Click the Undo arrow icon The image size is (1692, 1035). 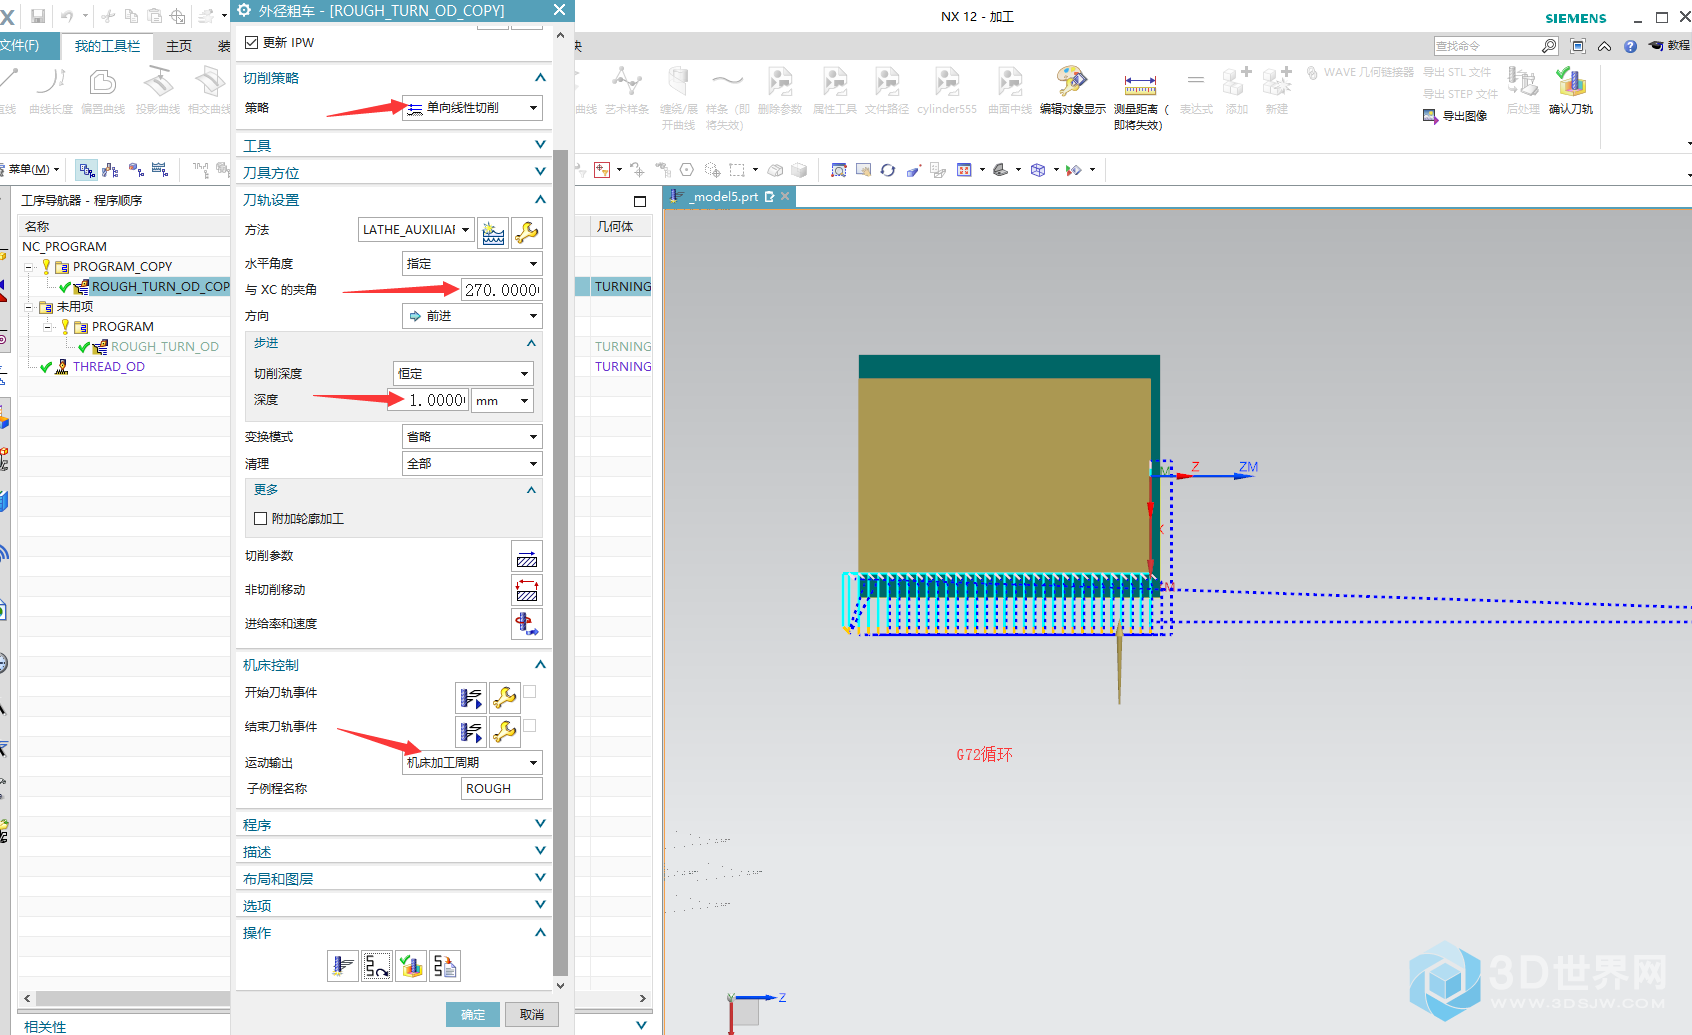(67, 16)
